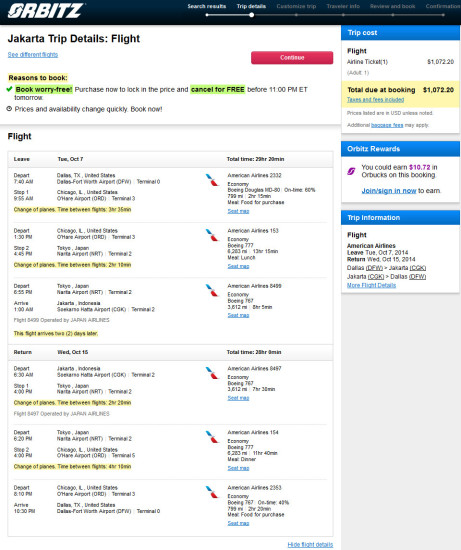Open Seat map for flight 154
Screen dimensions: 461x550
[x=238, y=468]
